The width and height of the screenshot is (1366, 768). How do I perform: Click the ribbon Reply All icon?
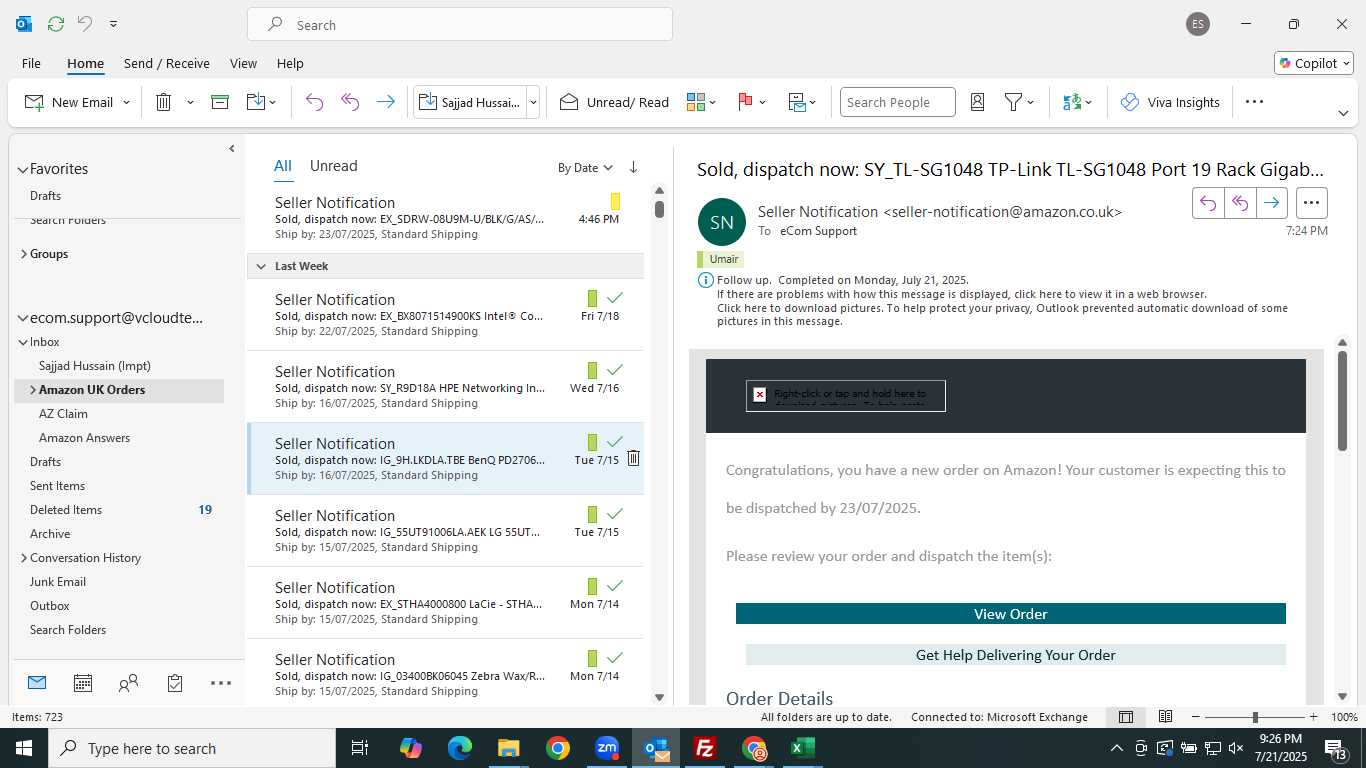coord(350,102)
